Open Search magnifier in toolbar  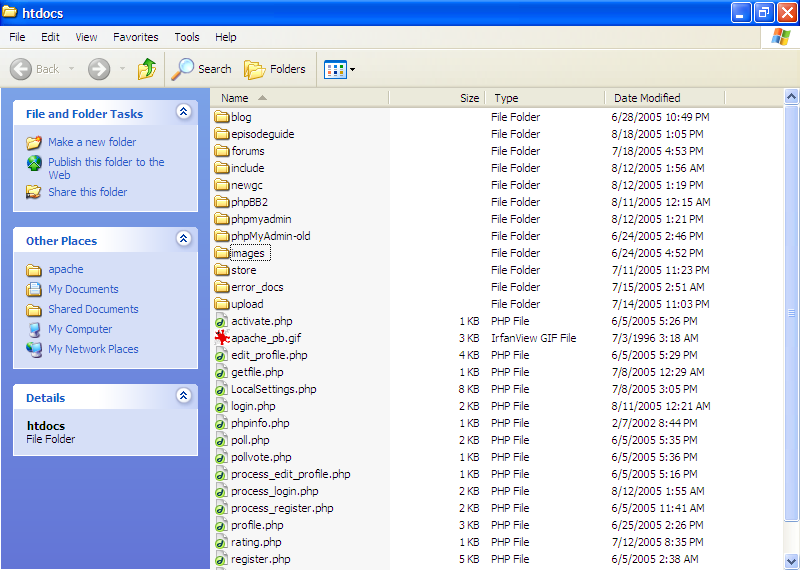coord(182,69)
